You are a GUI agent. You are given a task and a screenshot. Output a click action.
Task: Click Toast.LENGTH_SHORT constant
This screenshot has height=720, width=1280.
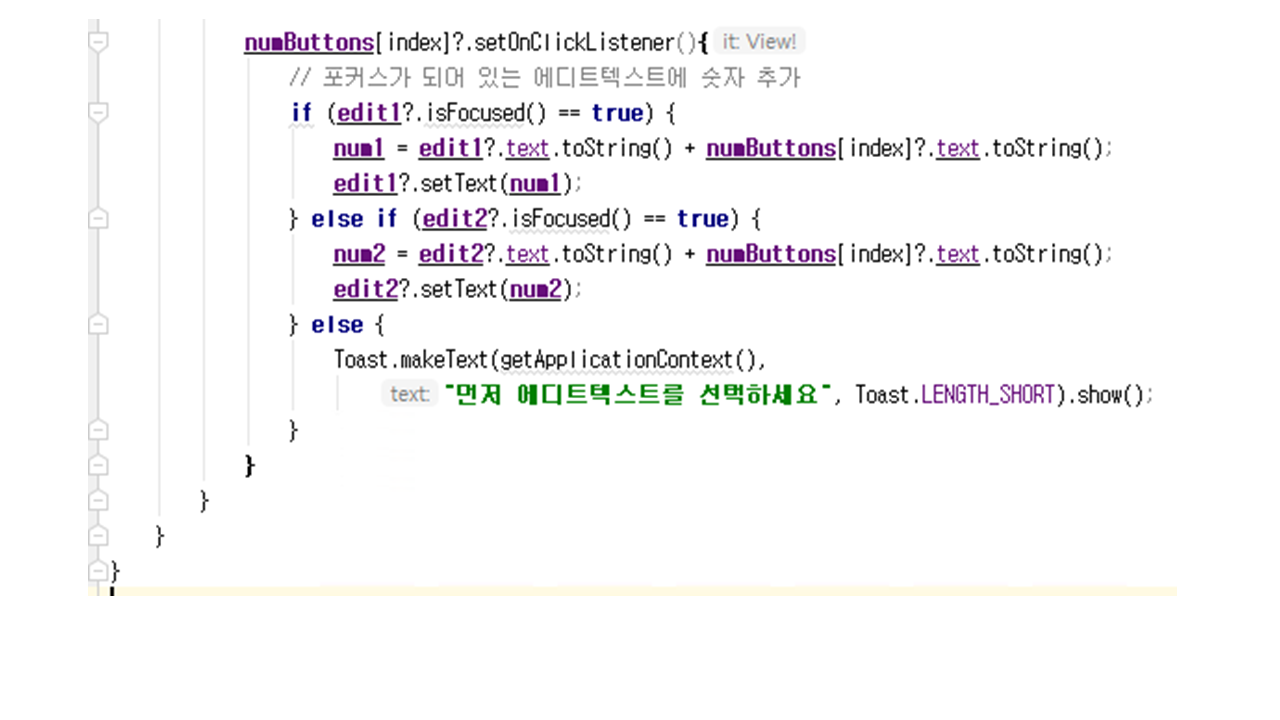(987, 395)
